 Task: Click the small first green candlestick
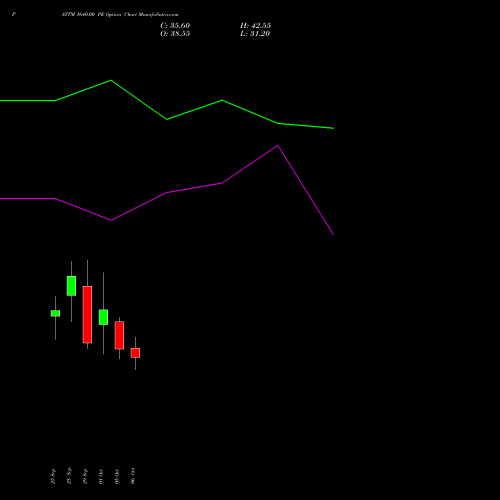(x=55, y=313)
